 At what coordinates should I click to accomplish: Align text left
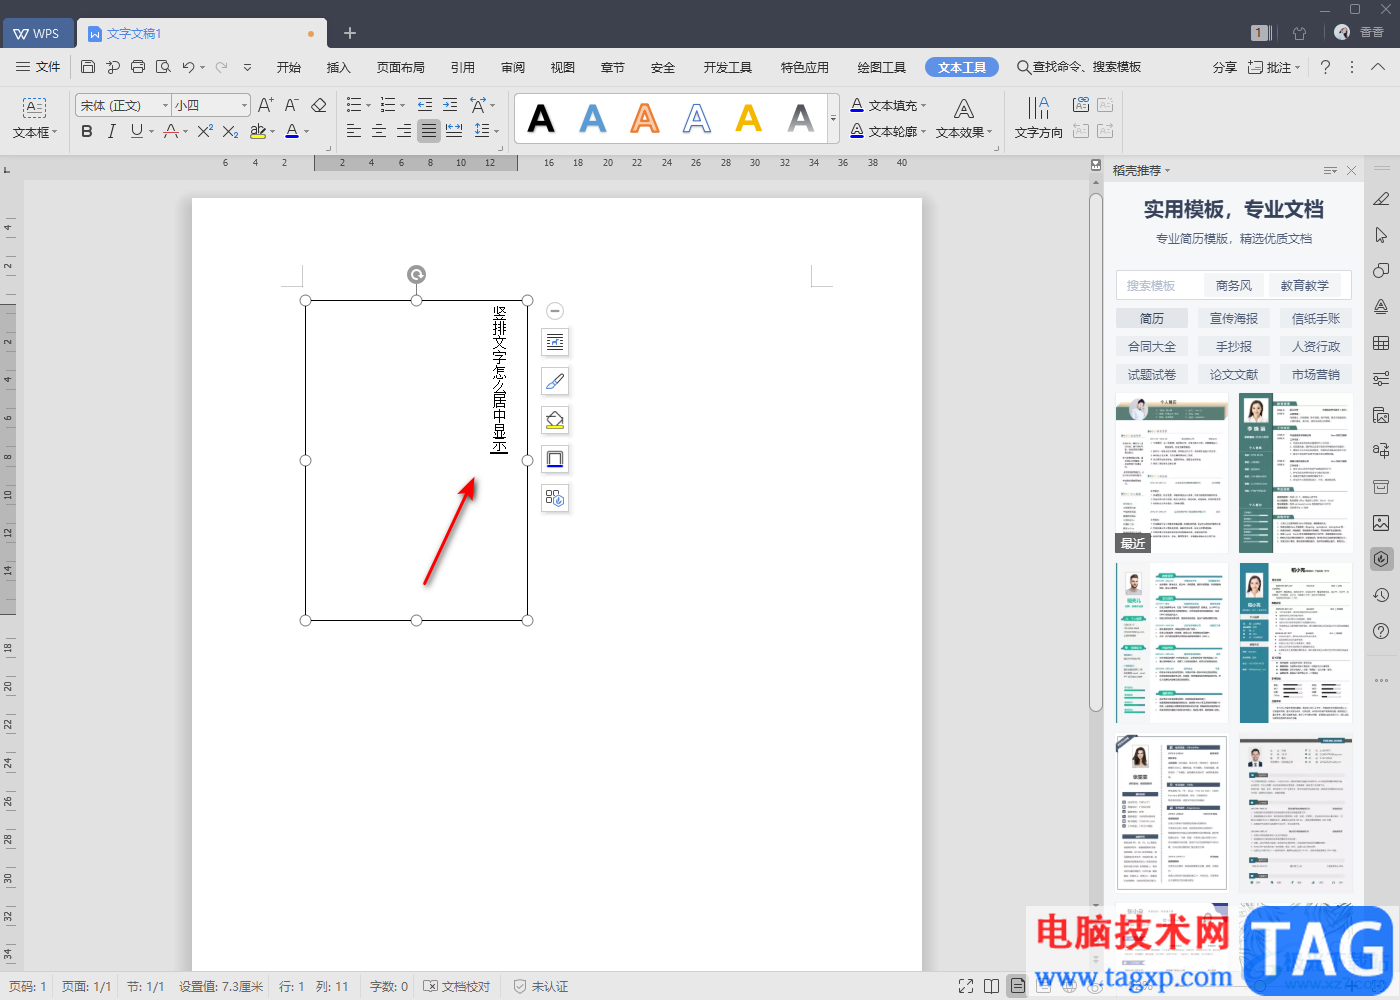coord(354,131)
